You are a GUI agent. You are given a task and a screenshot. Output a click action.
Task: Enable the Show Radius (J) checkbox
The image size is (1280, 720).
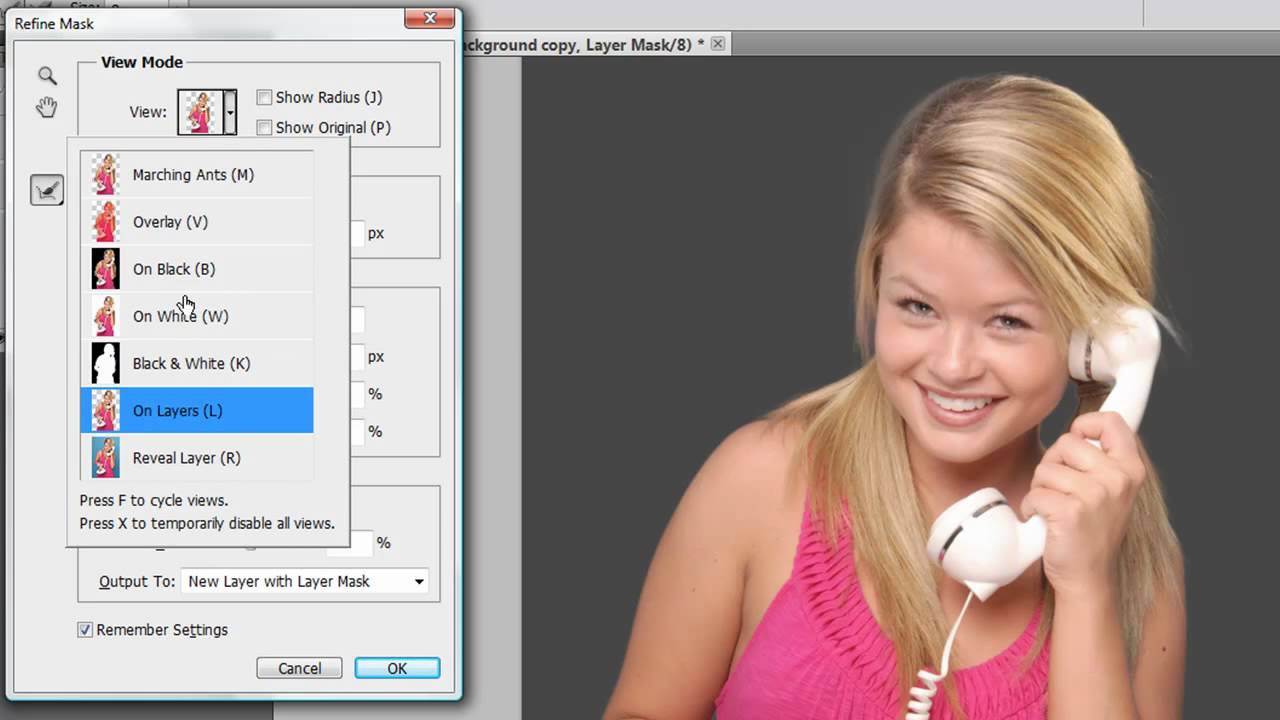(x=264, y=97)
